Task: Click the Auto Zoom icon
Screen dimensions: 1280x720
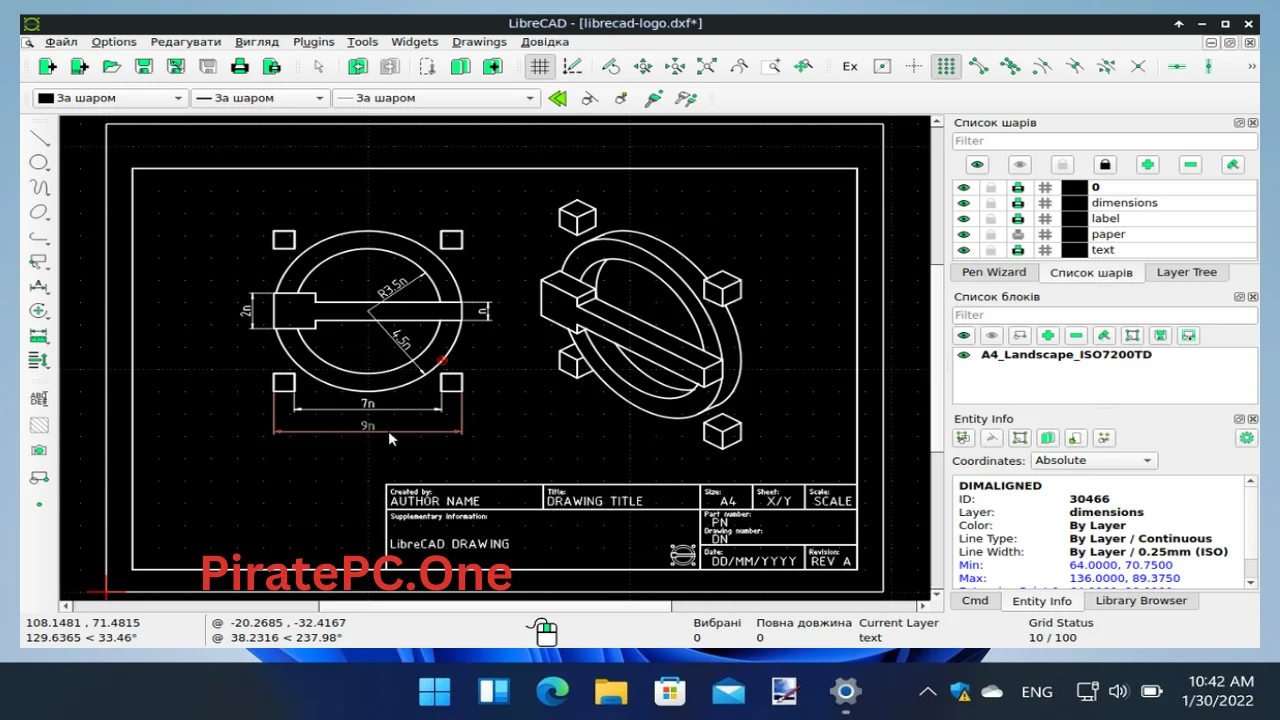Action: click(707, 66)
